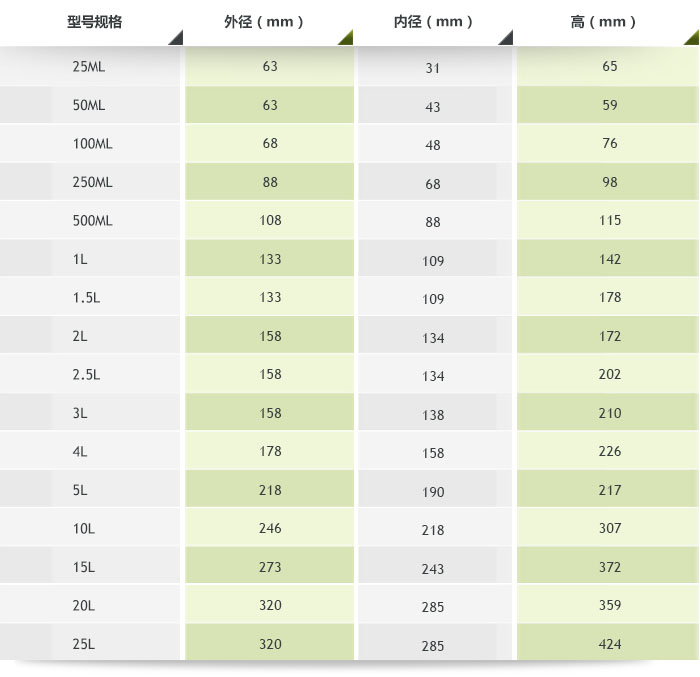
Task: Click the dark triangle in the 型号规格 header
Action: tap(176, 38)
